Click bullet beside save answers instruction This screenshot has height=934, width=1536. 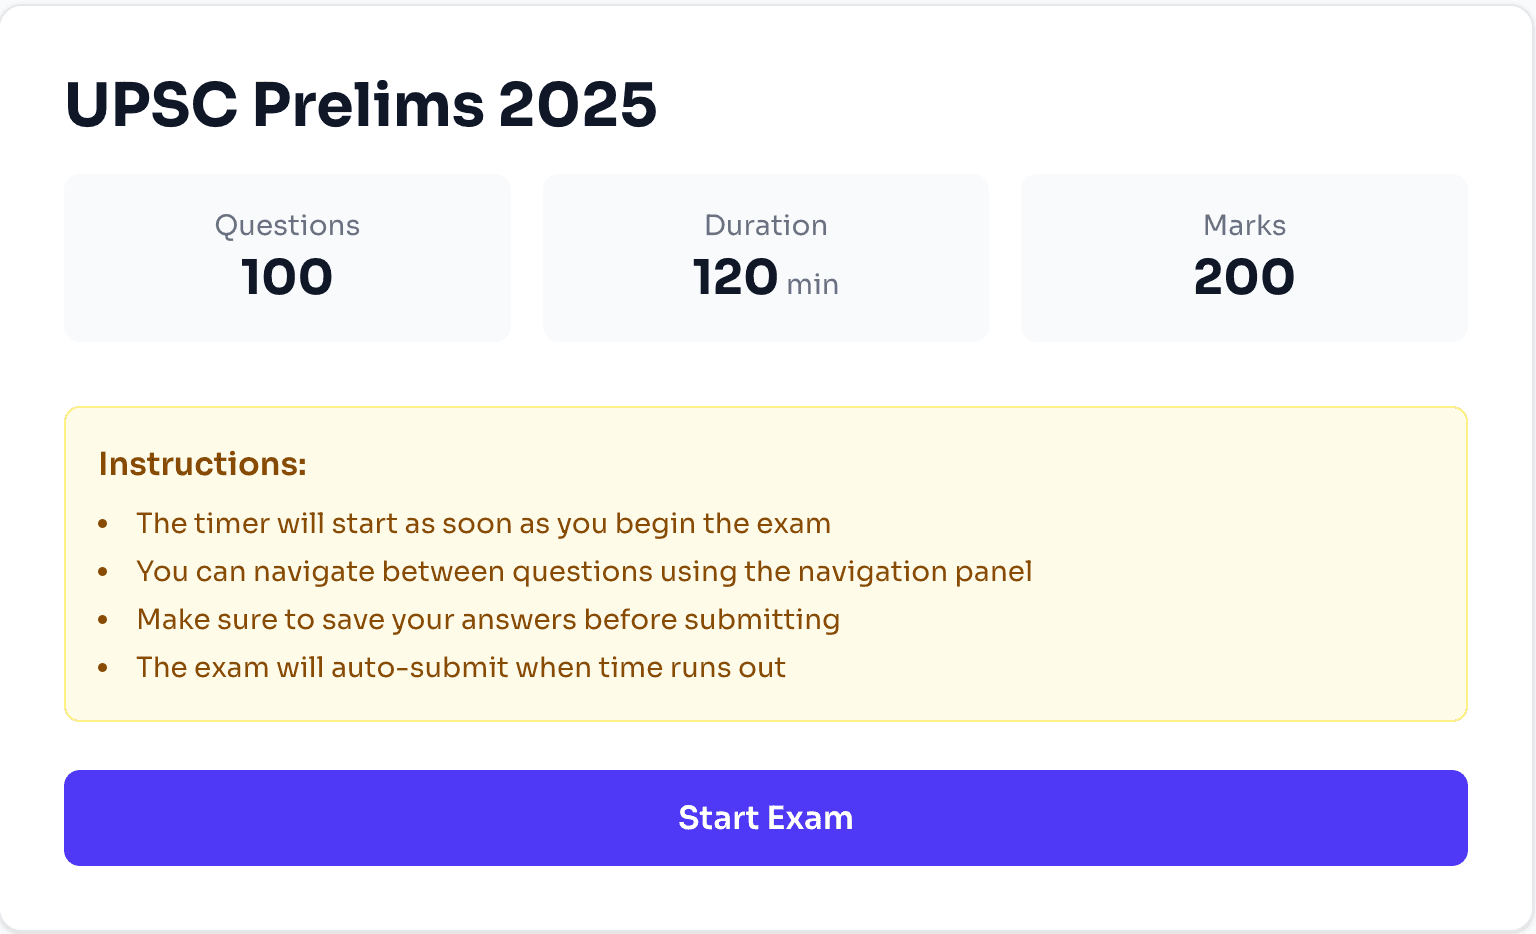pos(103,620)
